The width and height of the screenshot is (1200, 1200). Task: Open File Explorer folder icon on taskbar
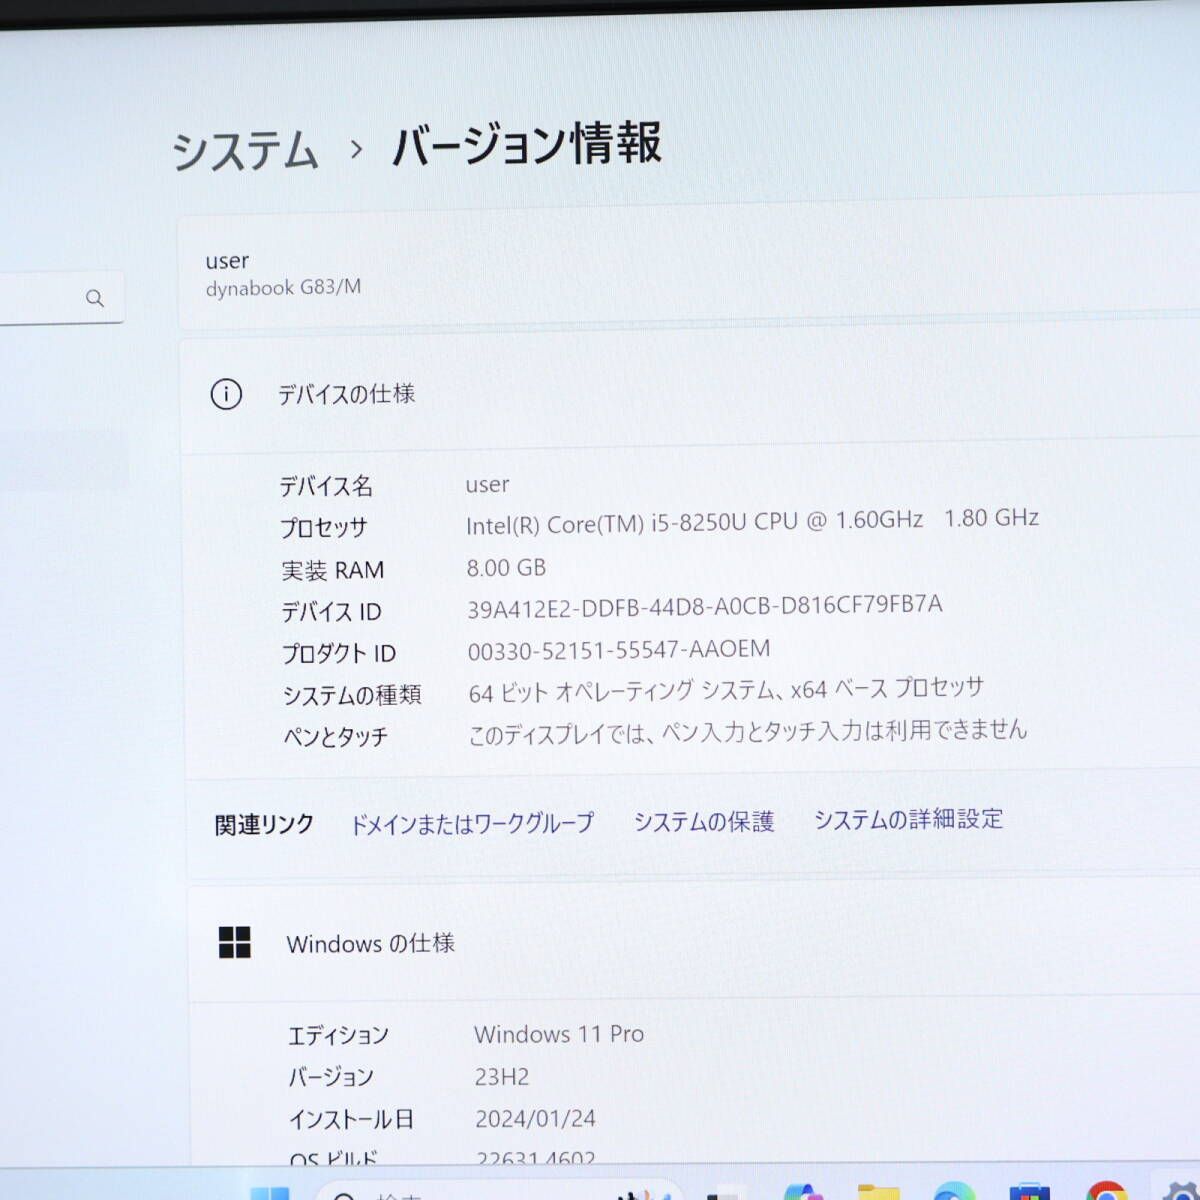(878, 1192)
